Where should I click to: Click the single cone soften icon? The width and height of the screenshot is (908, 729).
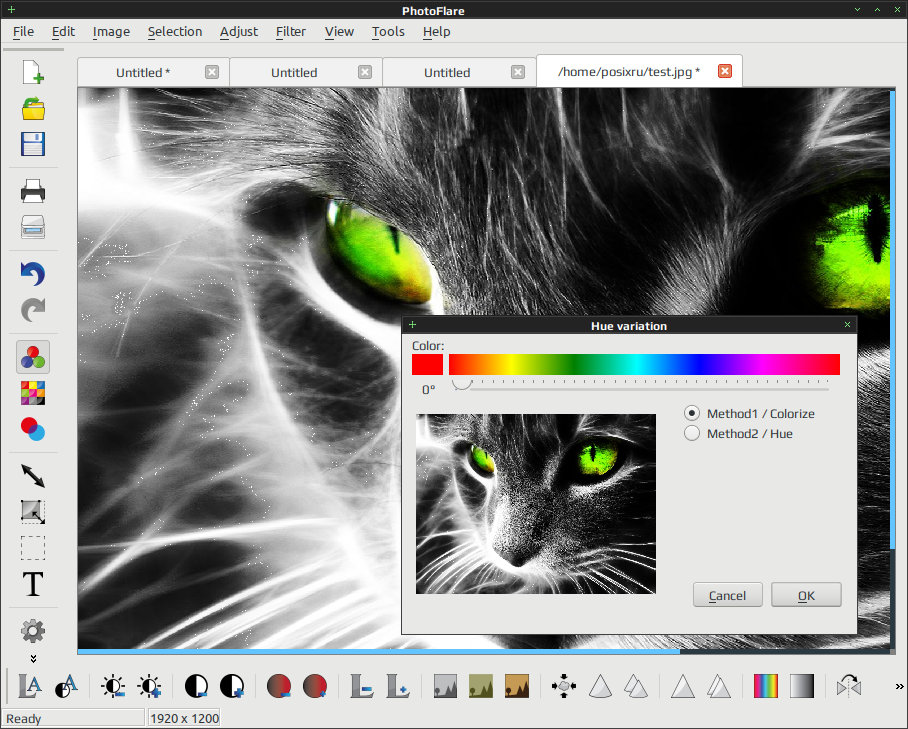(x=600, y=686)
